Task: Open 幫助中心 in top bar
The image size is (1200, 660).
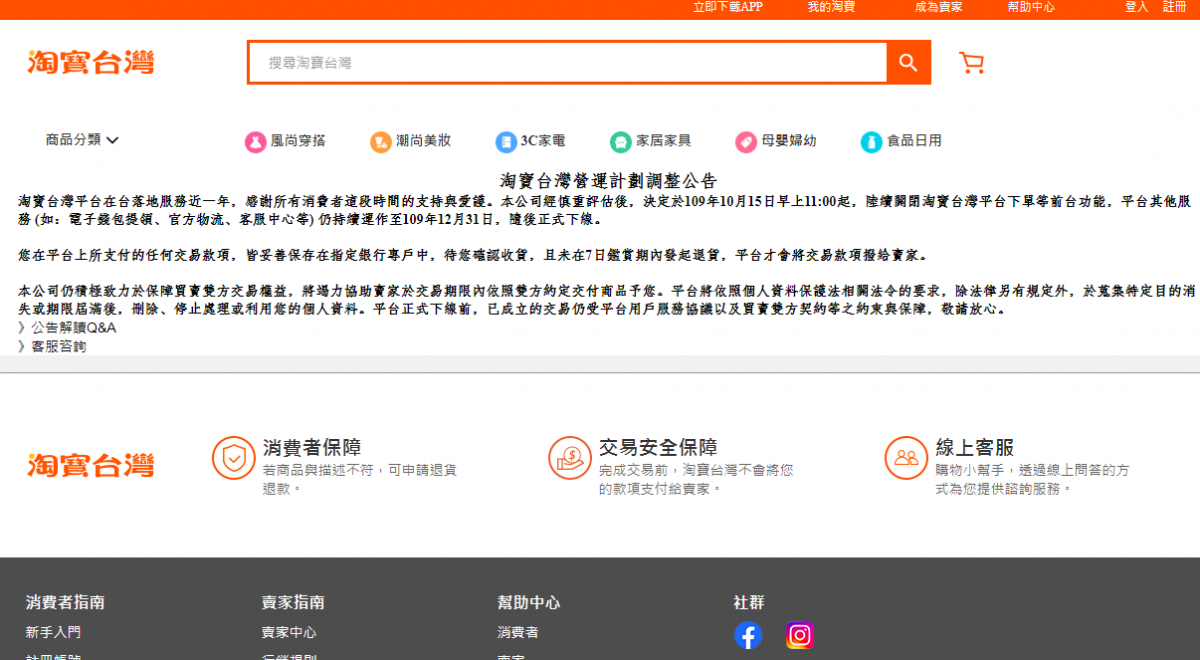Action: click(x=1031, y=7)
